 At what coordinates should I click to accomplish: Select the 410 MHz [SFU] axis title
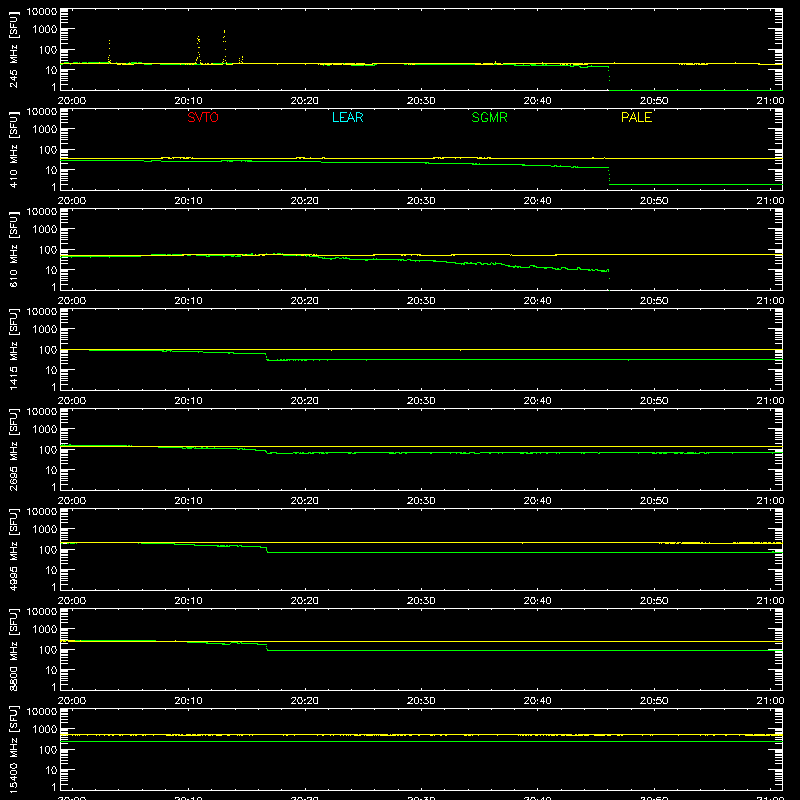click(13, 149)
